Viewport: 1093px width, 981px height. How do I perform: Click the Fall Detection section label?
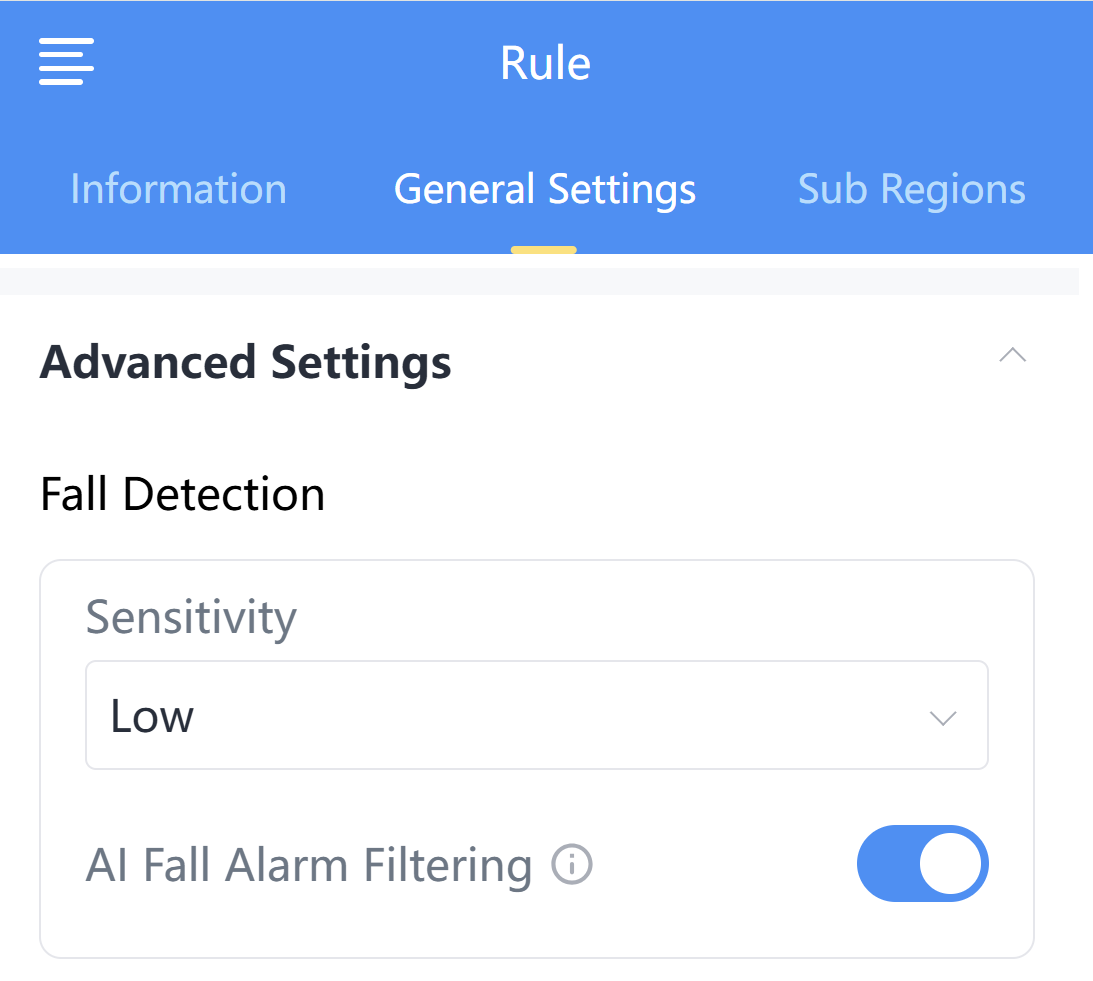[183, 494]
